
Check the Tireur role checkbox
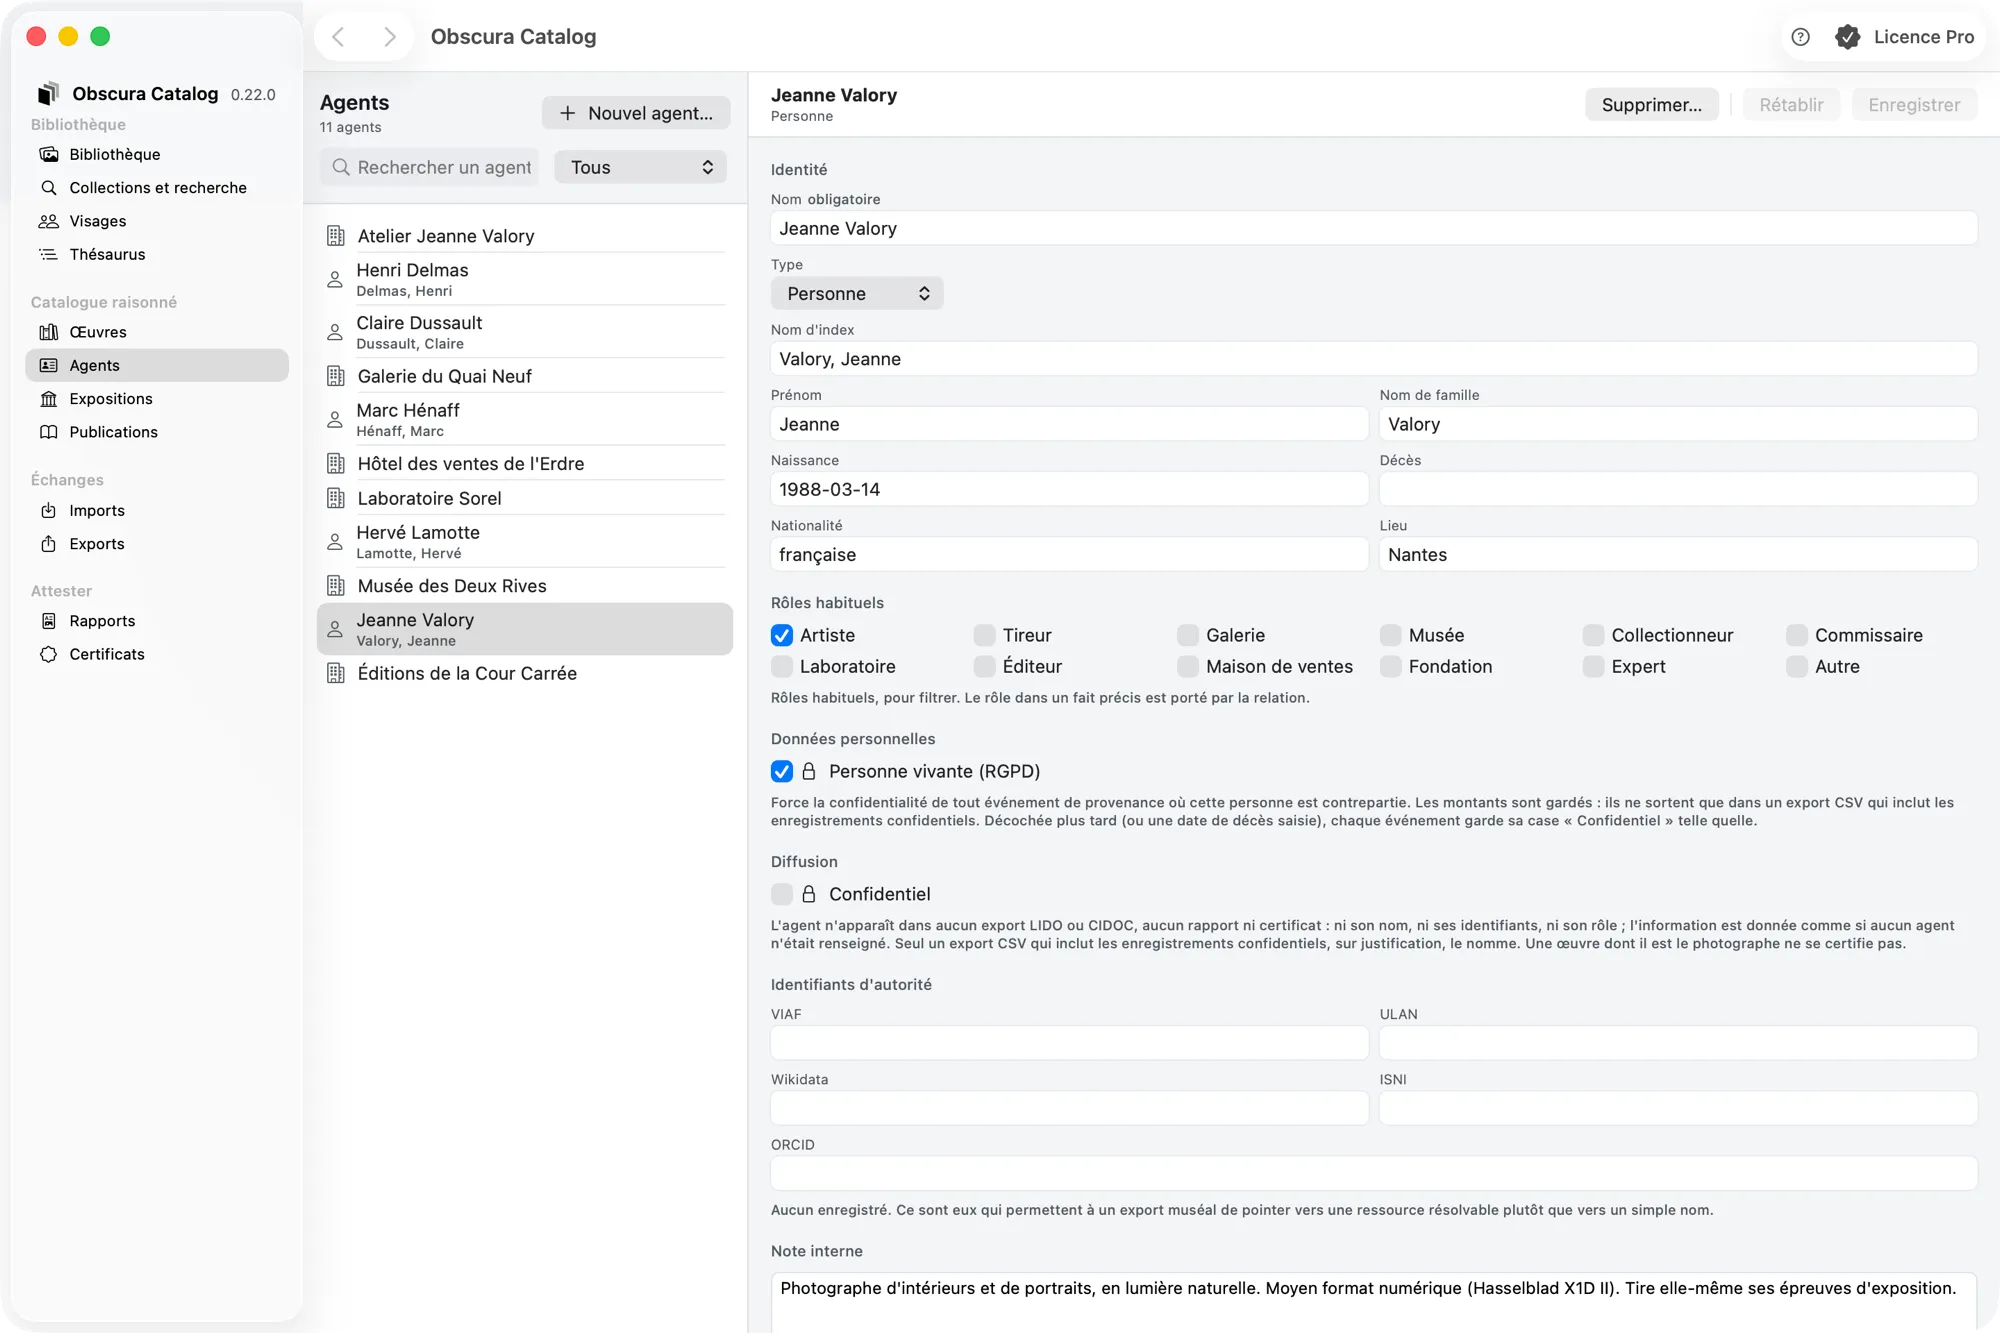pos(985,635)
